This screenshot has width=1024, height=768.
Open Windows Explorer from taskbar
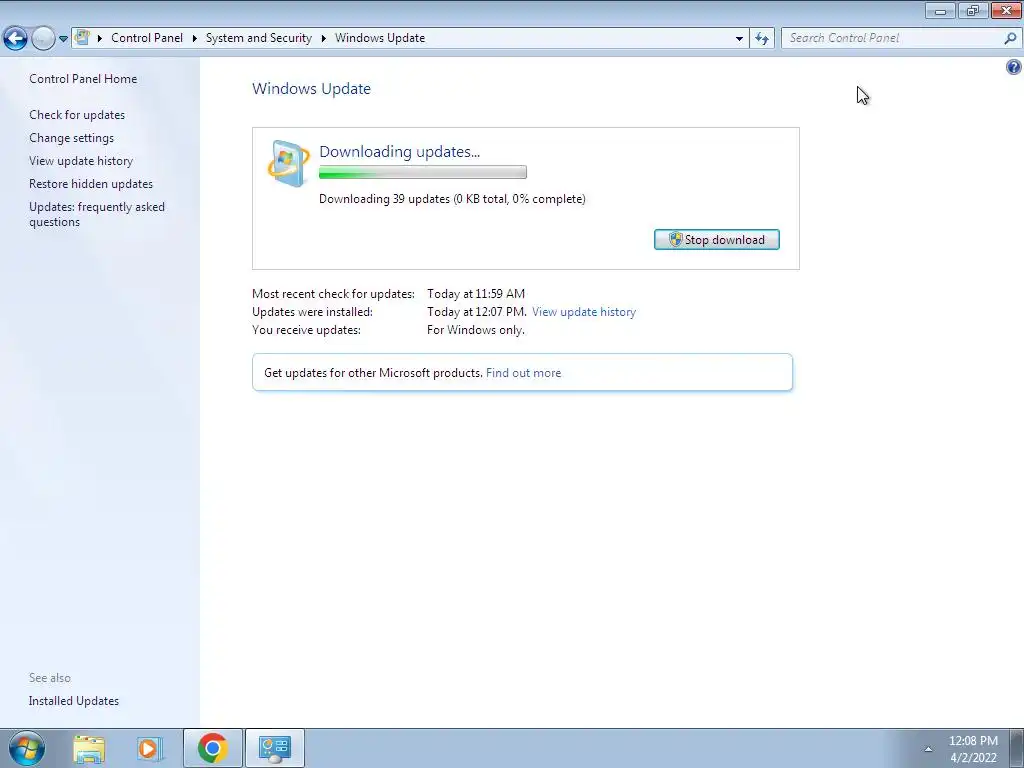(x=89, y=748)
